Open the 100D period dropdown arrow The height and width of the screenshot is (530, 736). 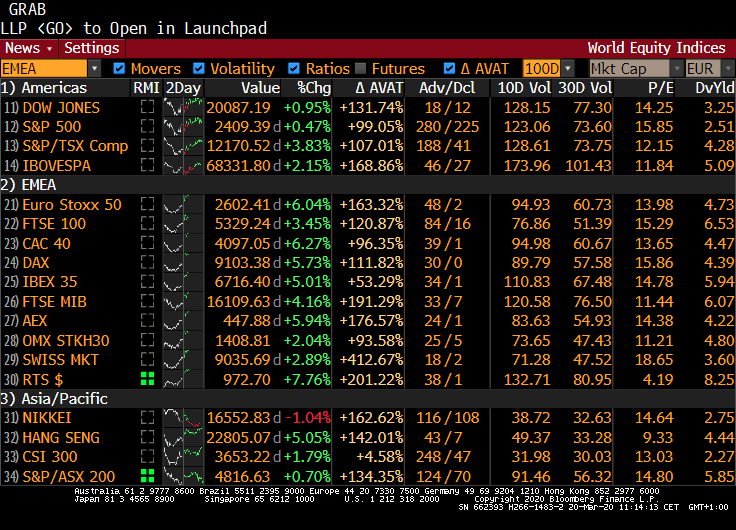[x=568, y=69]
